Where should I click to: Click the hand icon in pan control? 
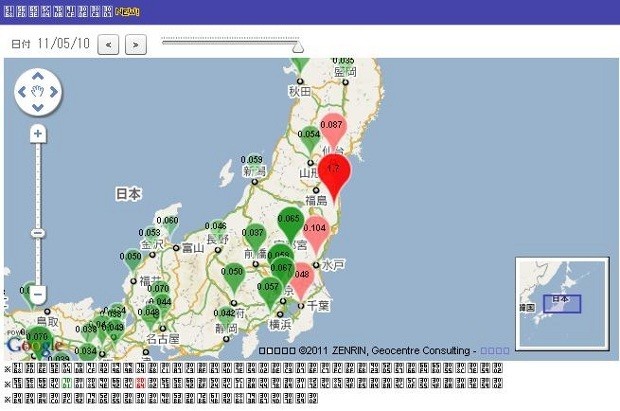tap(38, 93)
